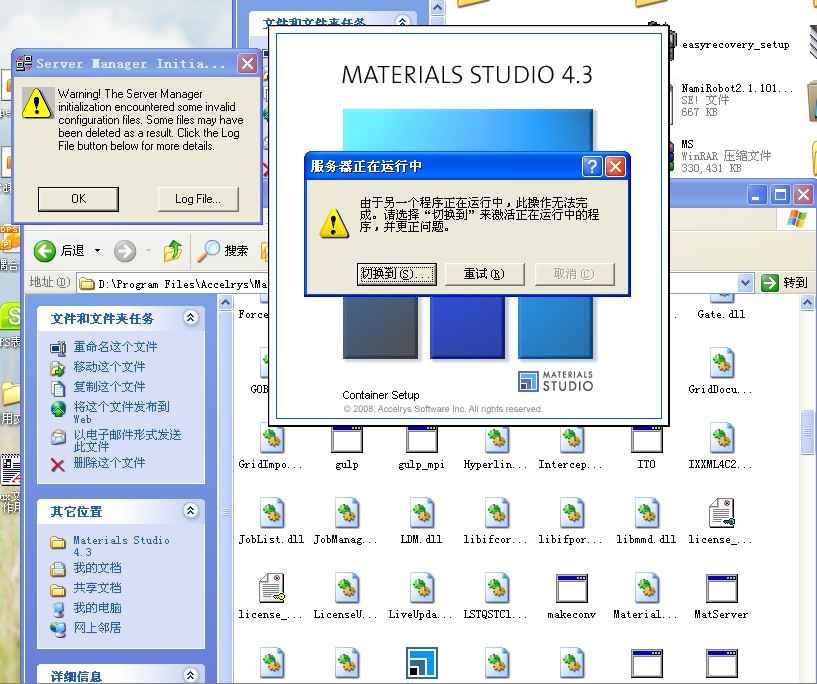Click send file by email link
817x684 pixels.
tap(127, 440)
